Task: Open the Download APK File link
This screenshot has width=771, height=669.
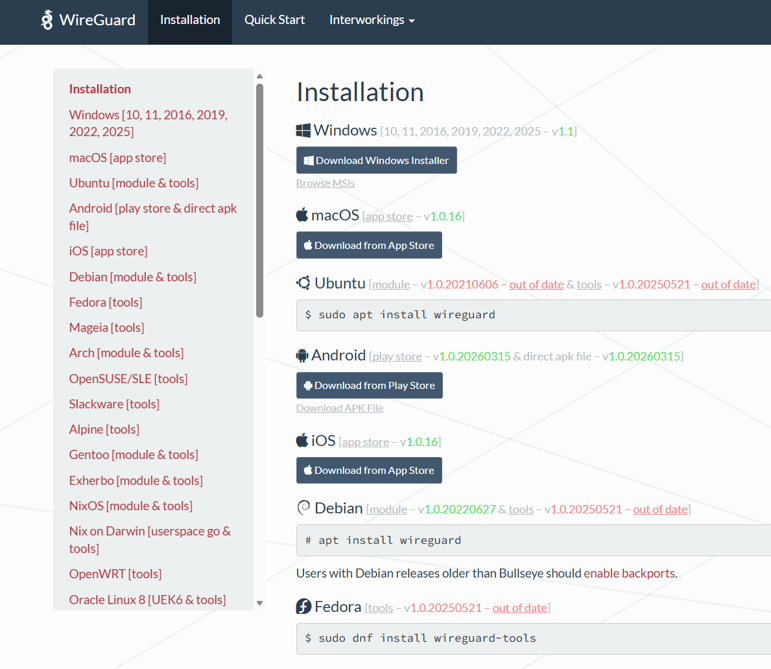Action: coord(339,408)
